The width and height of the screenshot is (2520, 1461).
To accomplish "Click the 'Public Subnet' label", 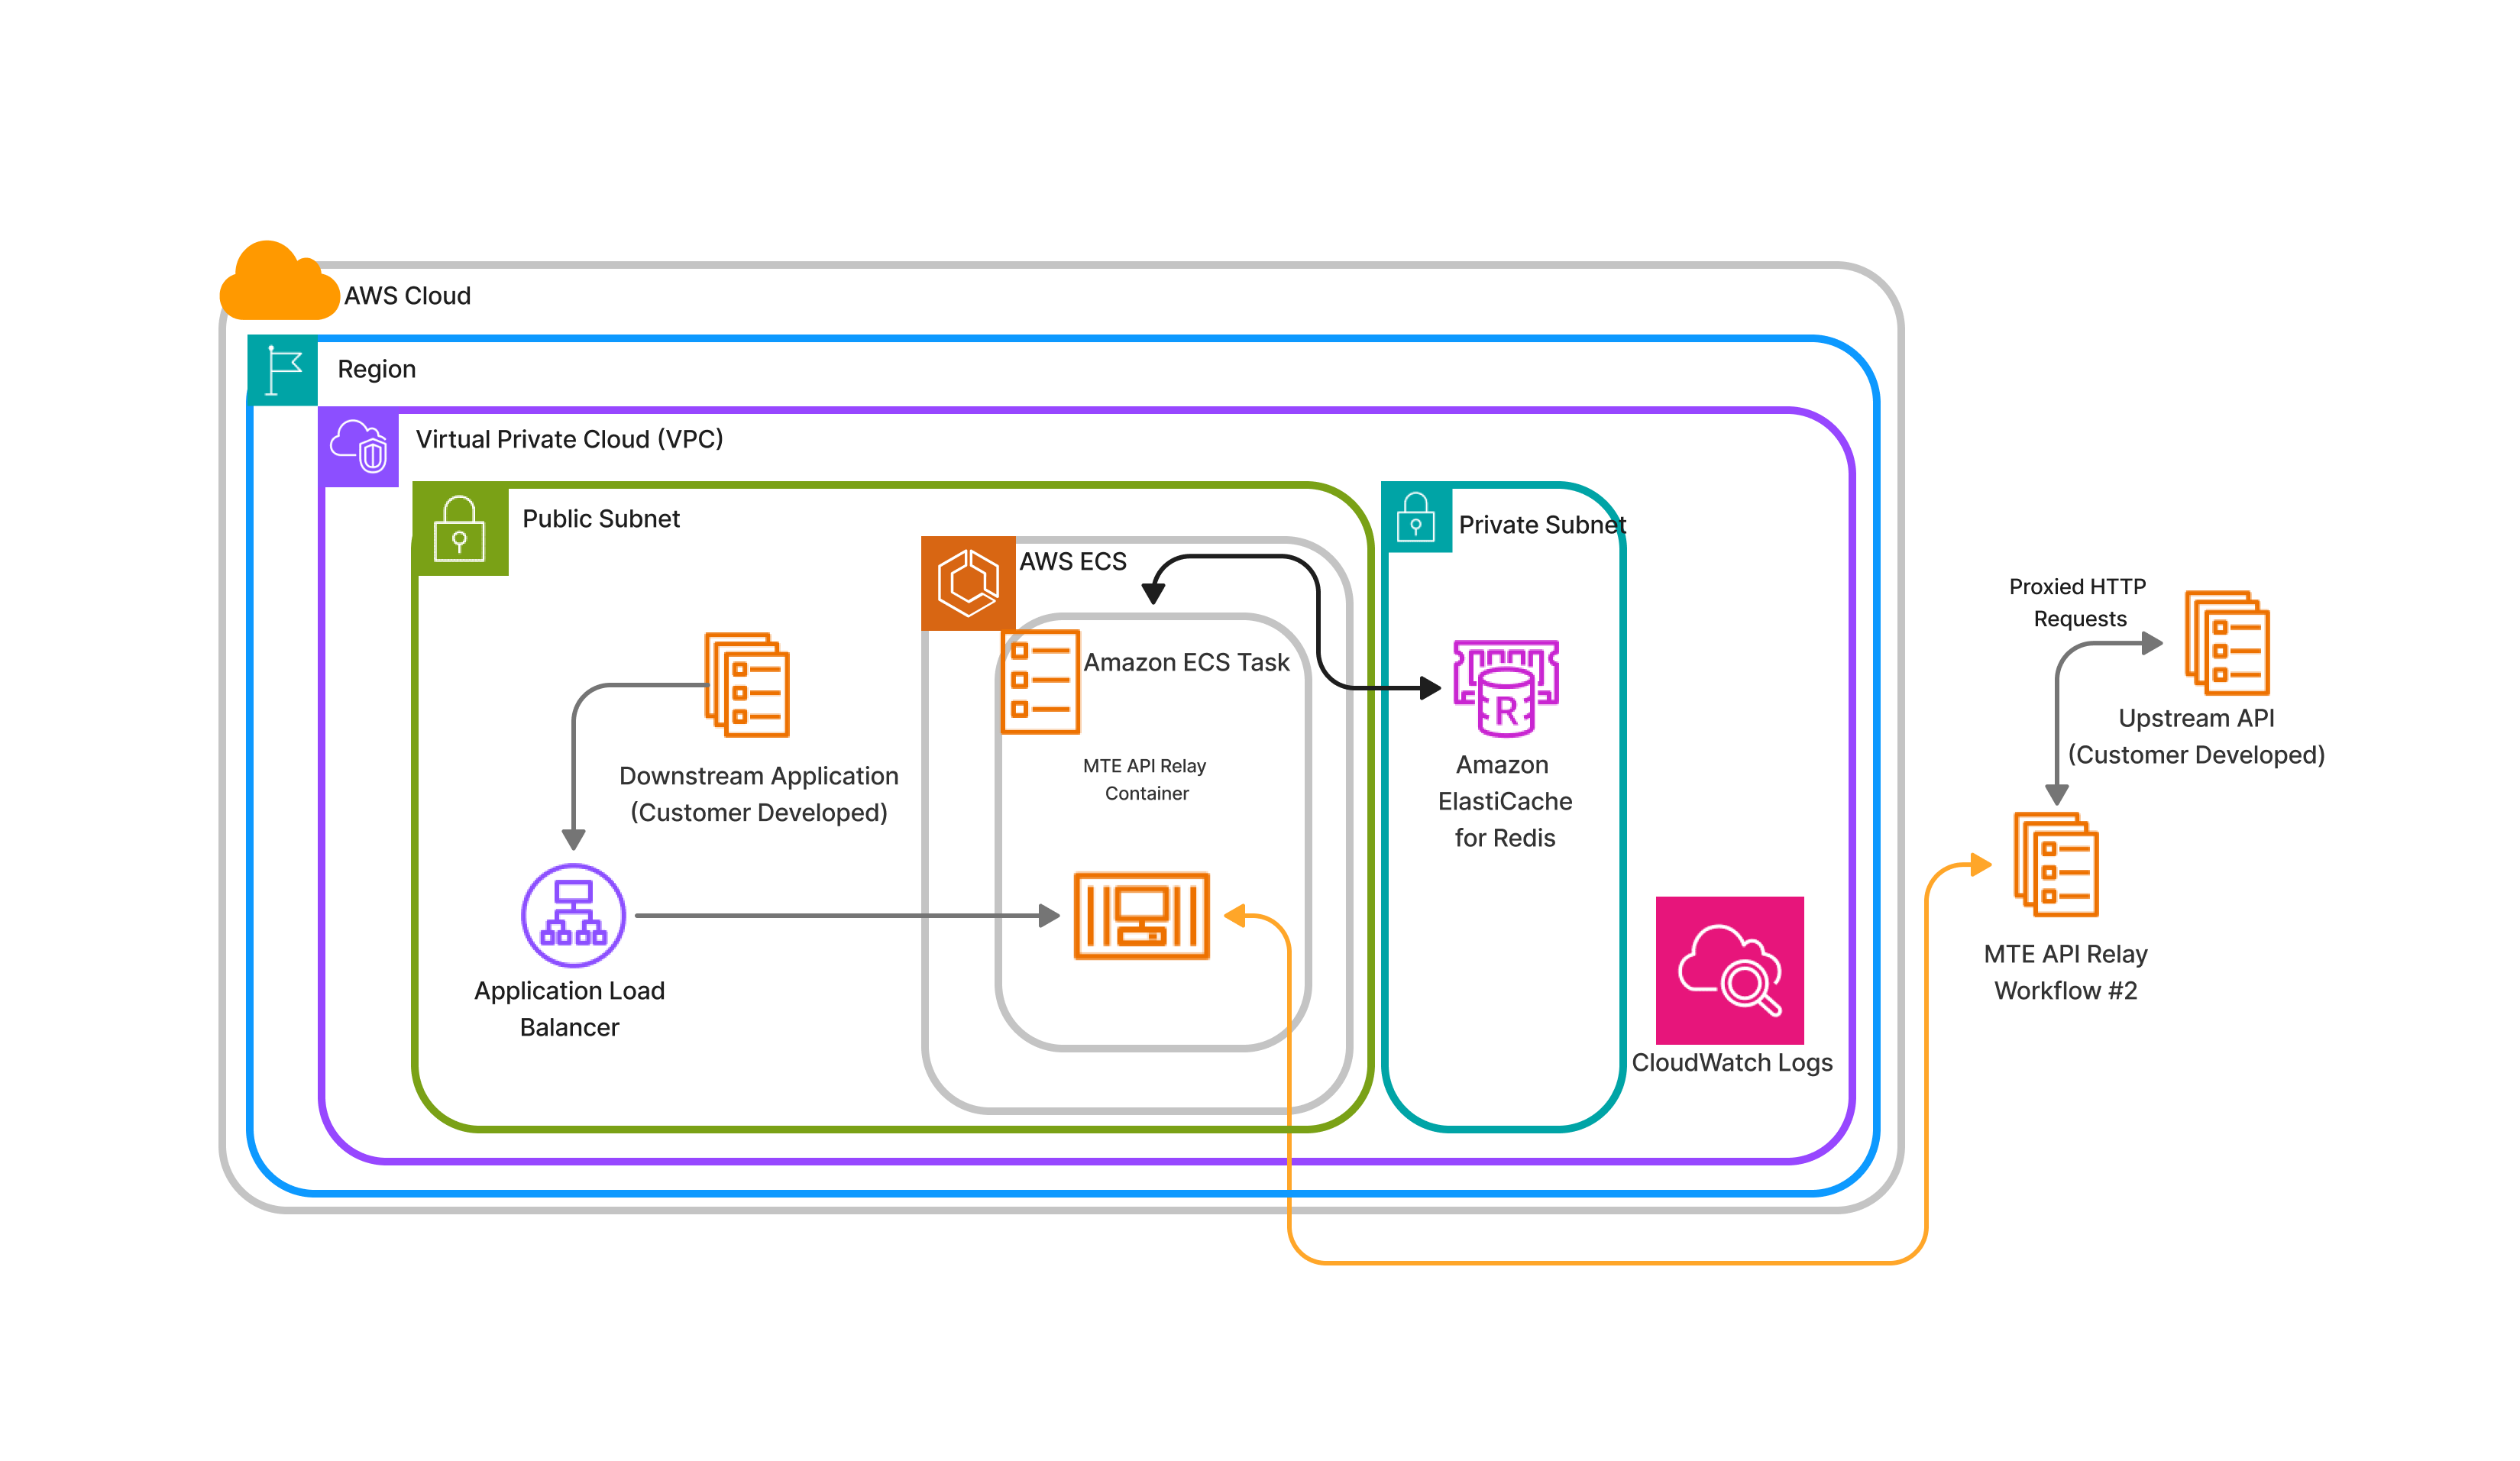I will pyautogui.click(x=601, y=518).
